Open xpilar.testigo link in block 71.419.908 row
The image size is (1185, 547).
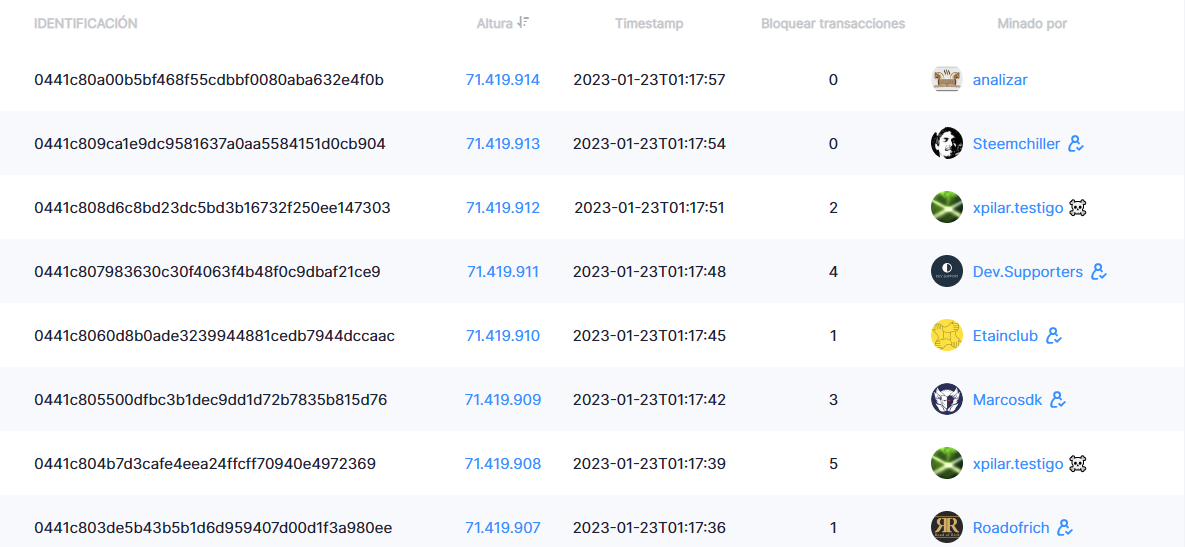[x=1018, y=464]
